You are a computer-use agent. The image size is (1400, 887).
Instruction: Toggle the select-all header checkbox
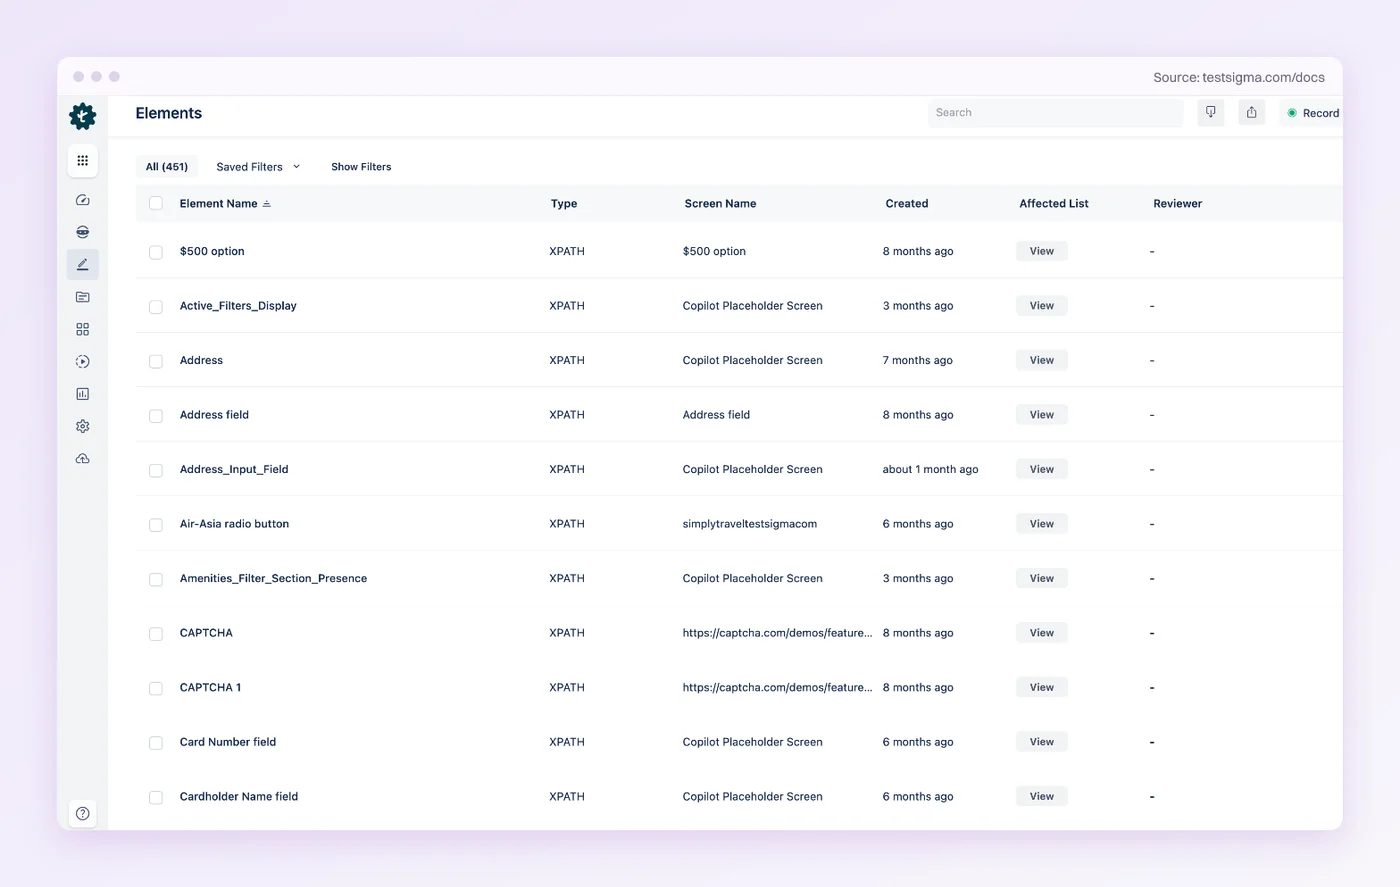pyautogui.click(x=156, y=203)
